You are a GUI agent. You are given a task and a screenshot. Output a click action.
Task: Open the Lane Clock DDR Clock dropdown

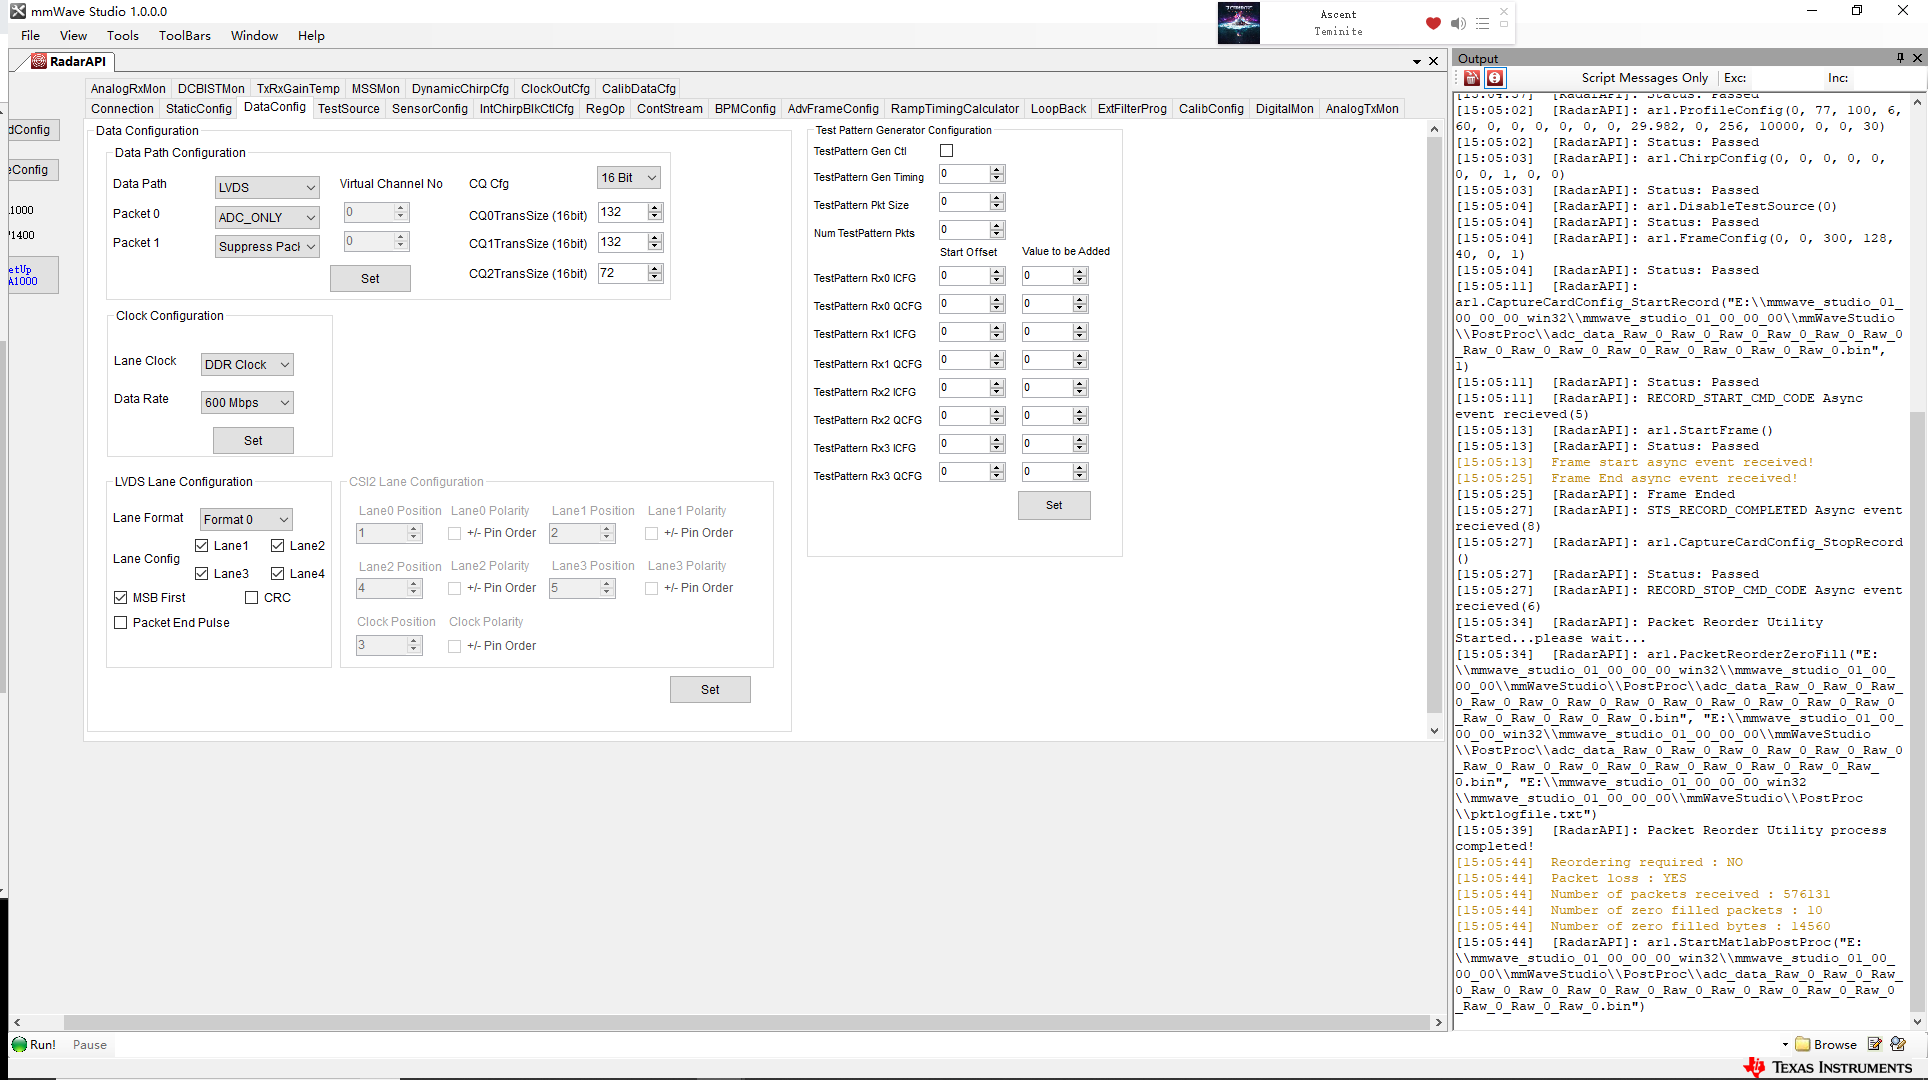click(x=247, y=365)
